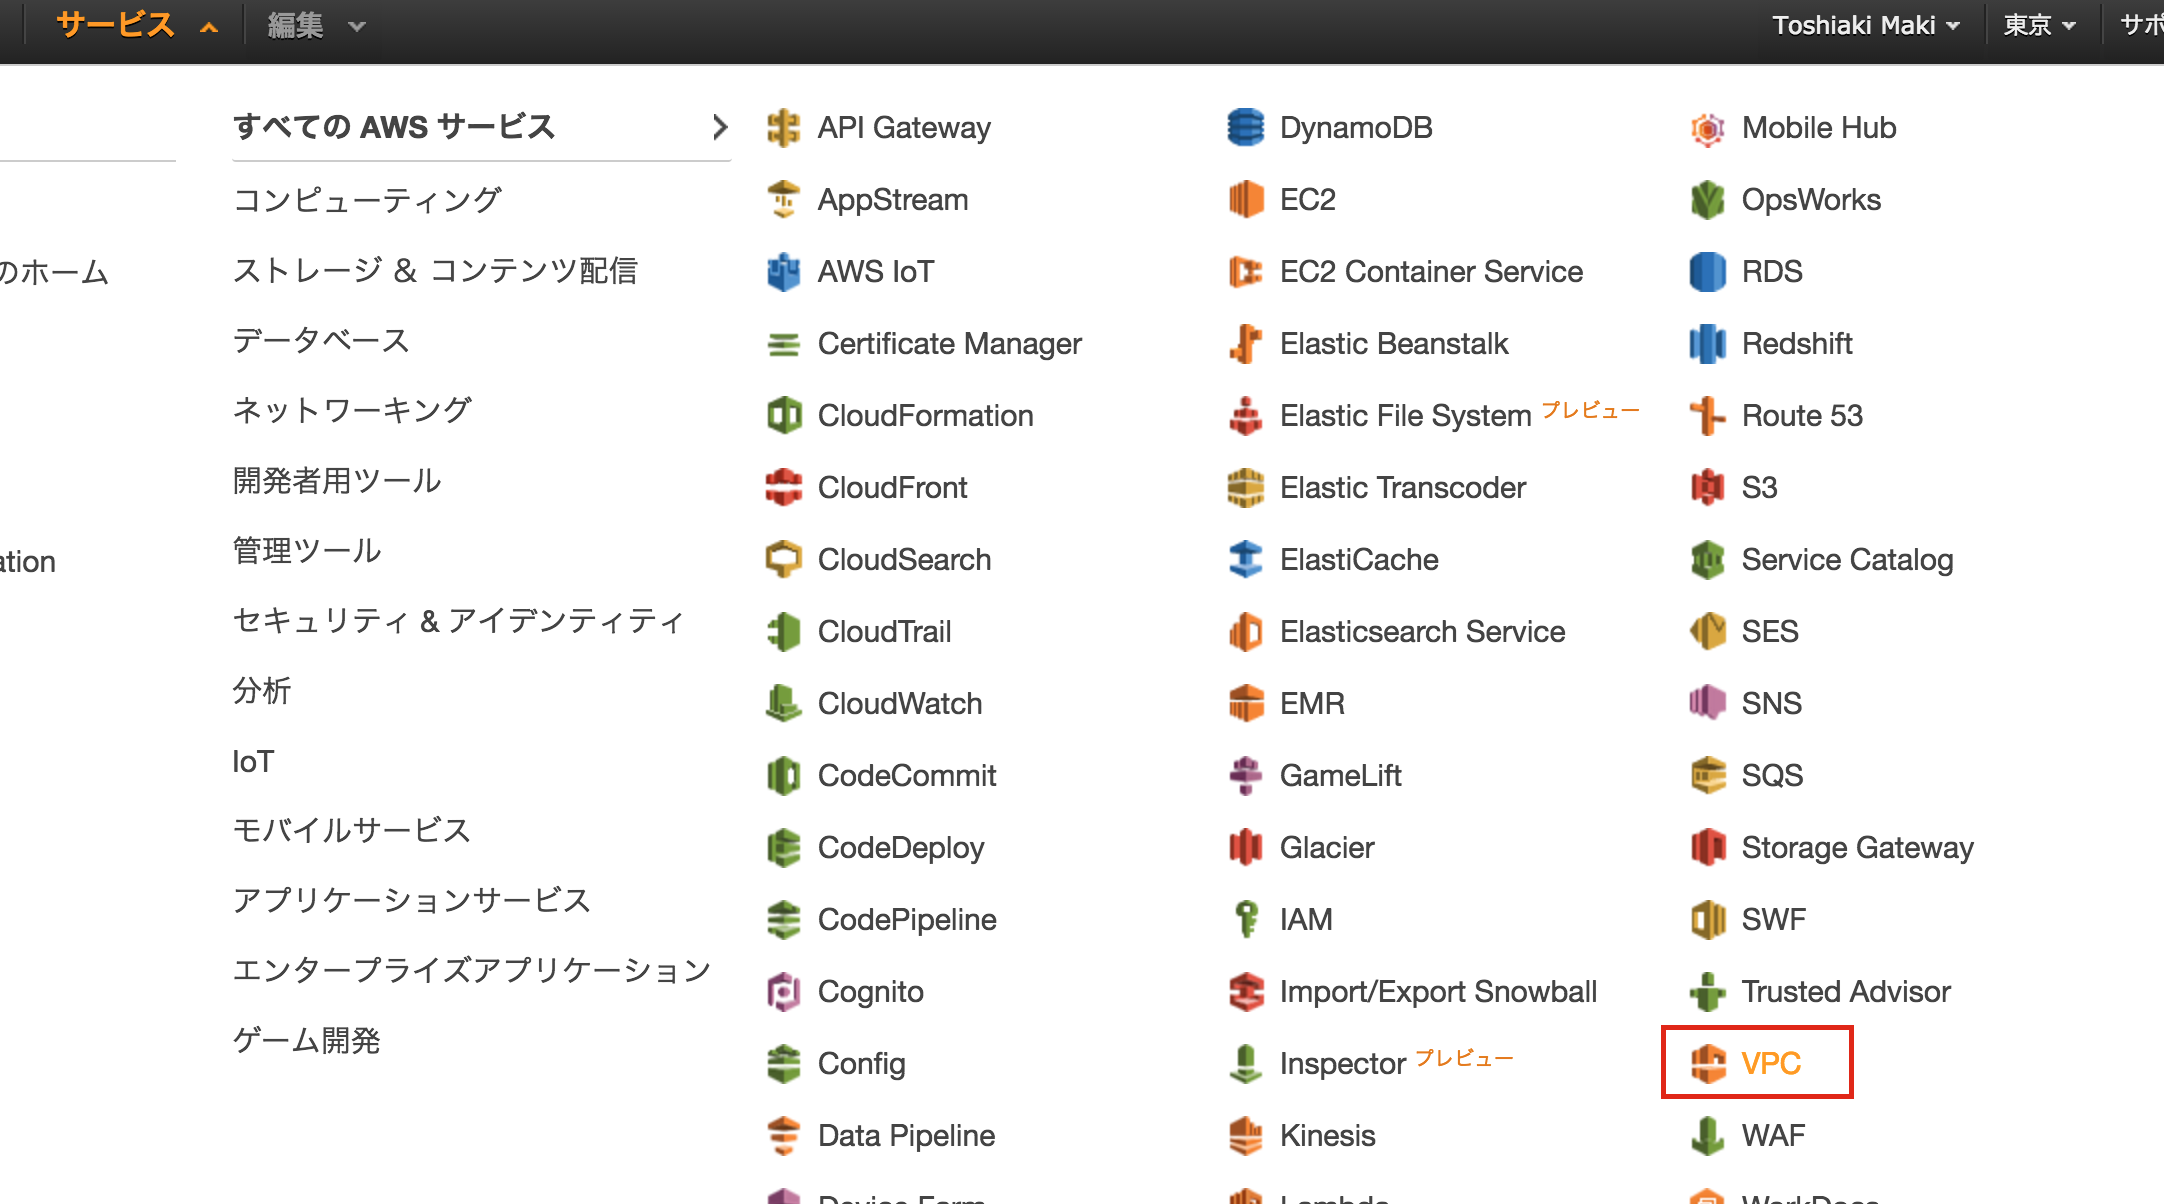Select the ゲーム開発 category
This screenshot has width=2164, height=1204.
(x=306, y=1040)
